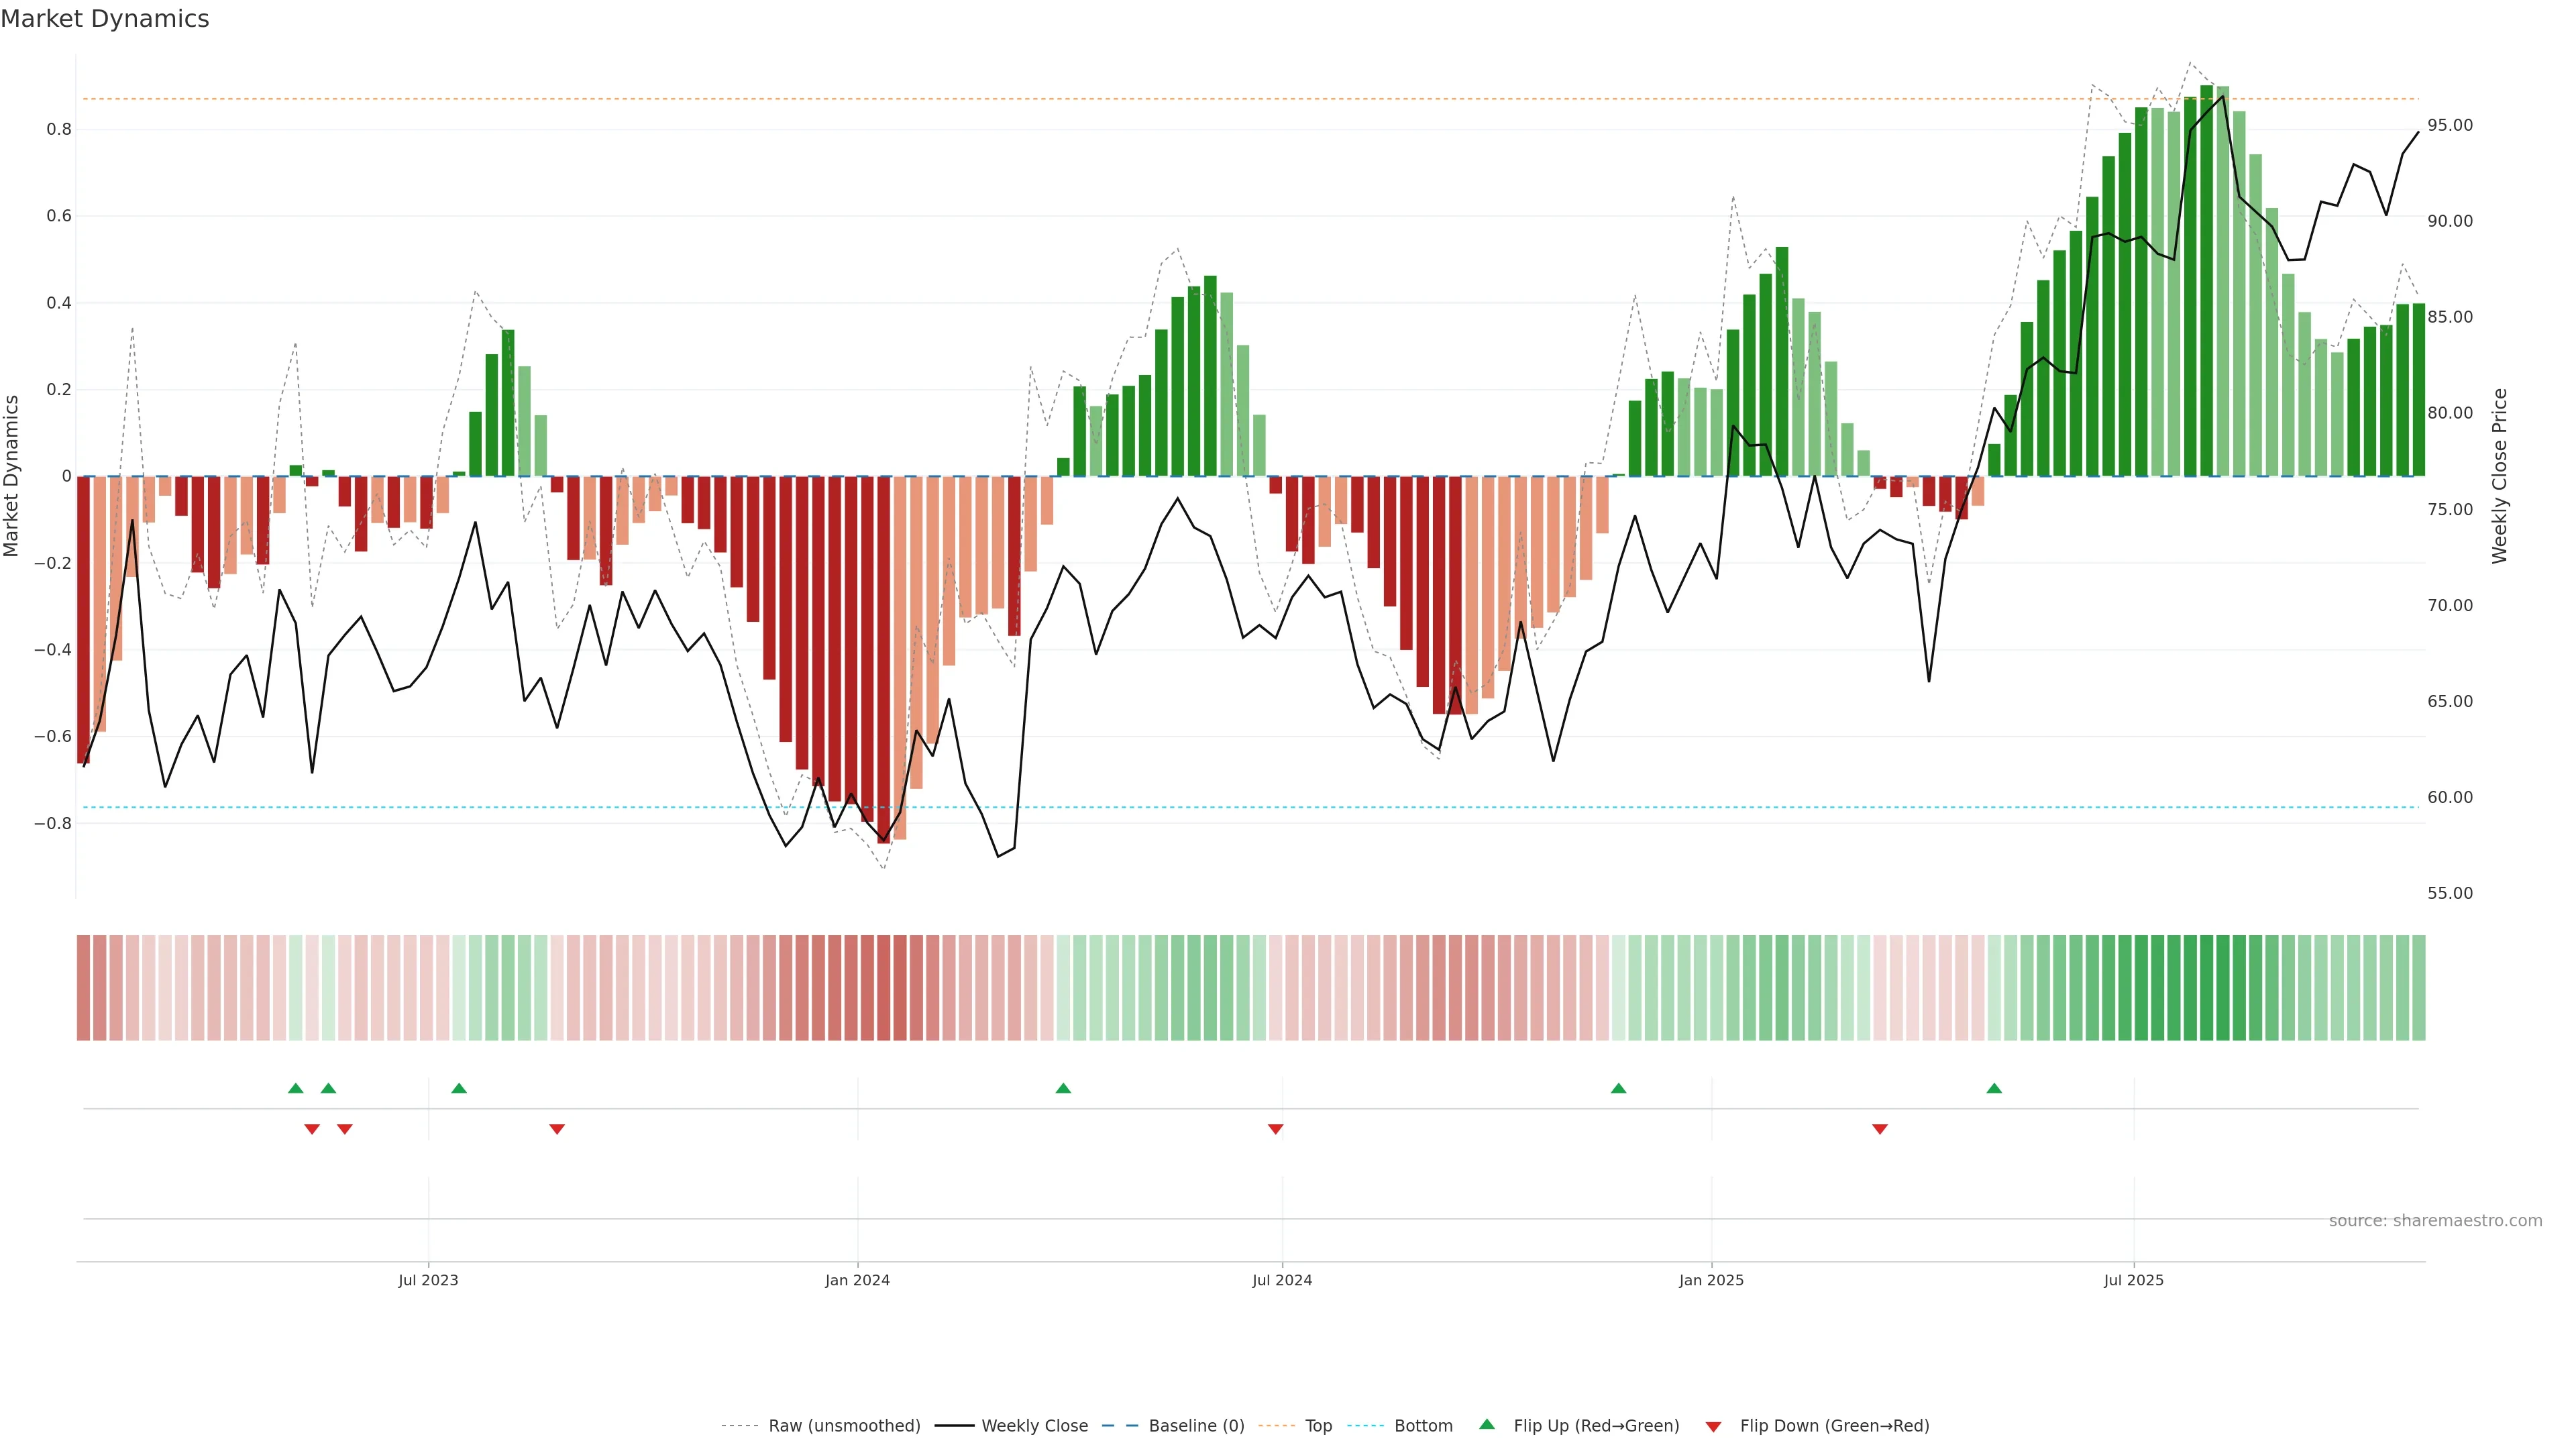Click the Jan 2024 x-axis label
This screenshot has width=2576, height=1449.
[x=857, y=1280]
